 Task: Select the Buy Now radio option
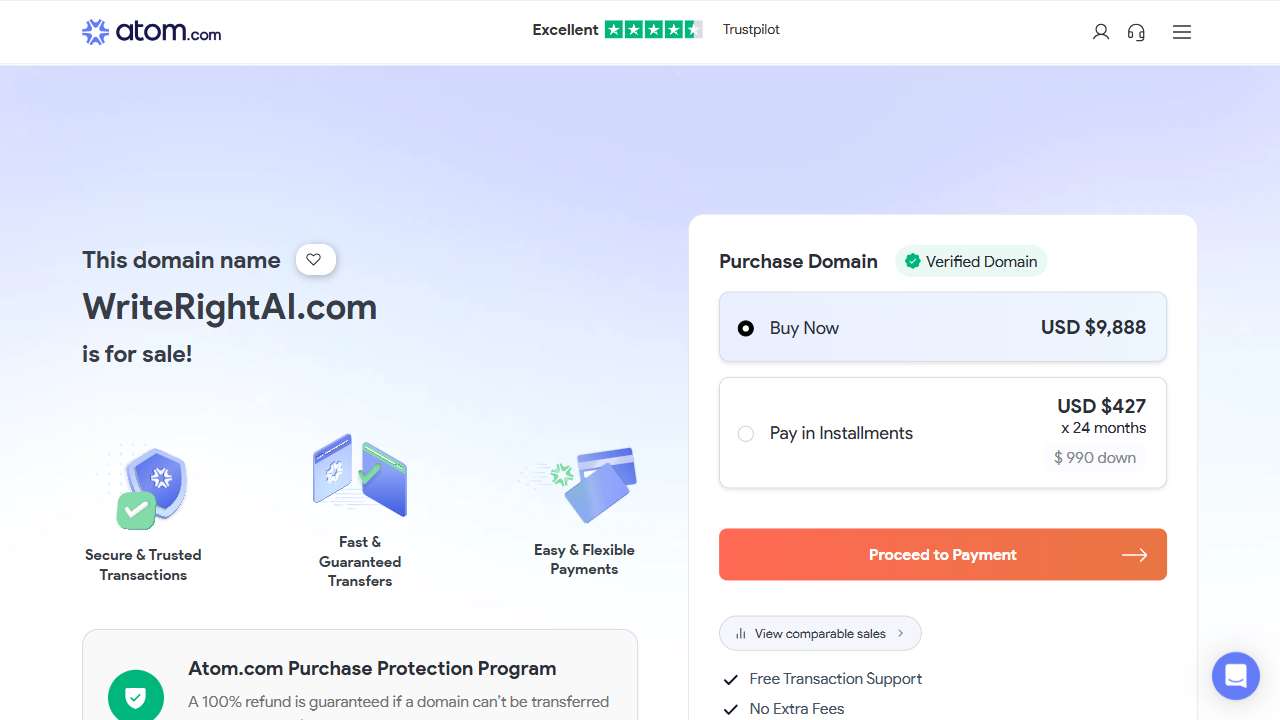pos(746,328)
